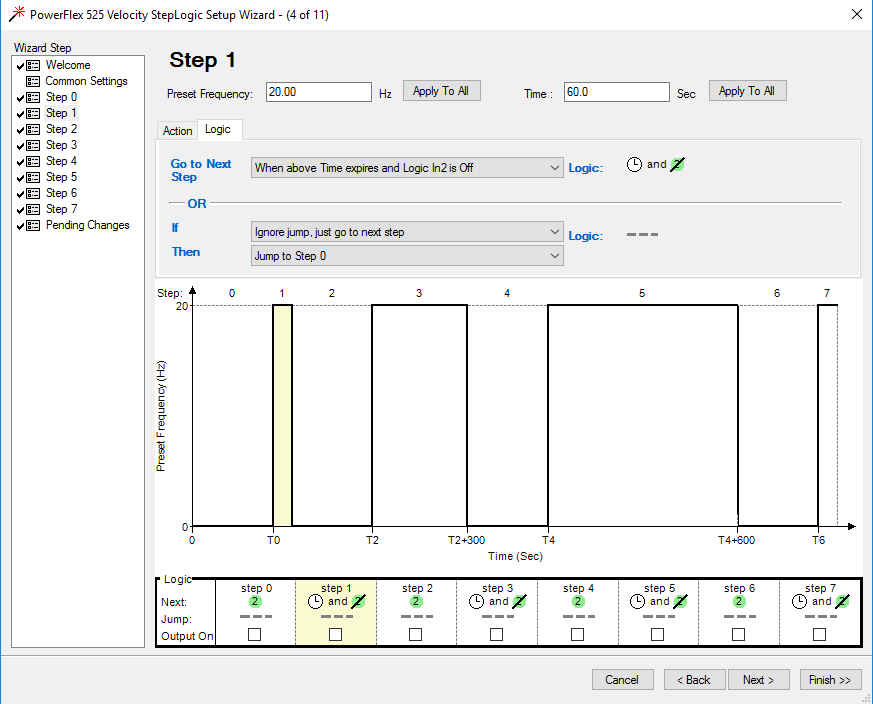
Task: Toggle Output On checkbox for step 5
Action: click(x=658, y=634)
